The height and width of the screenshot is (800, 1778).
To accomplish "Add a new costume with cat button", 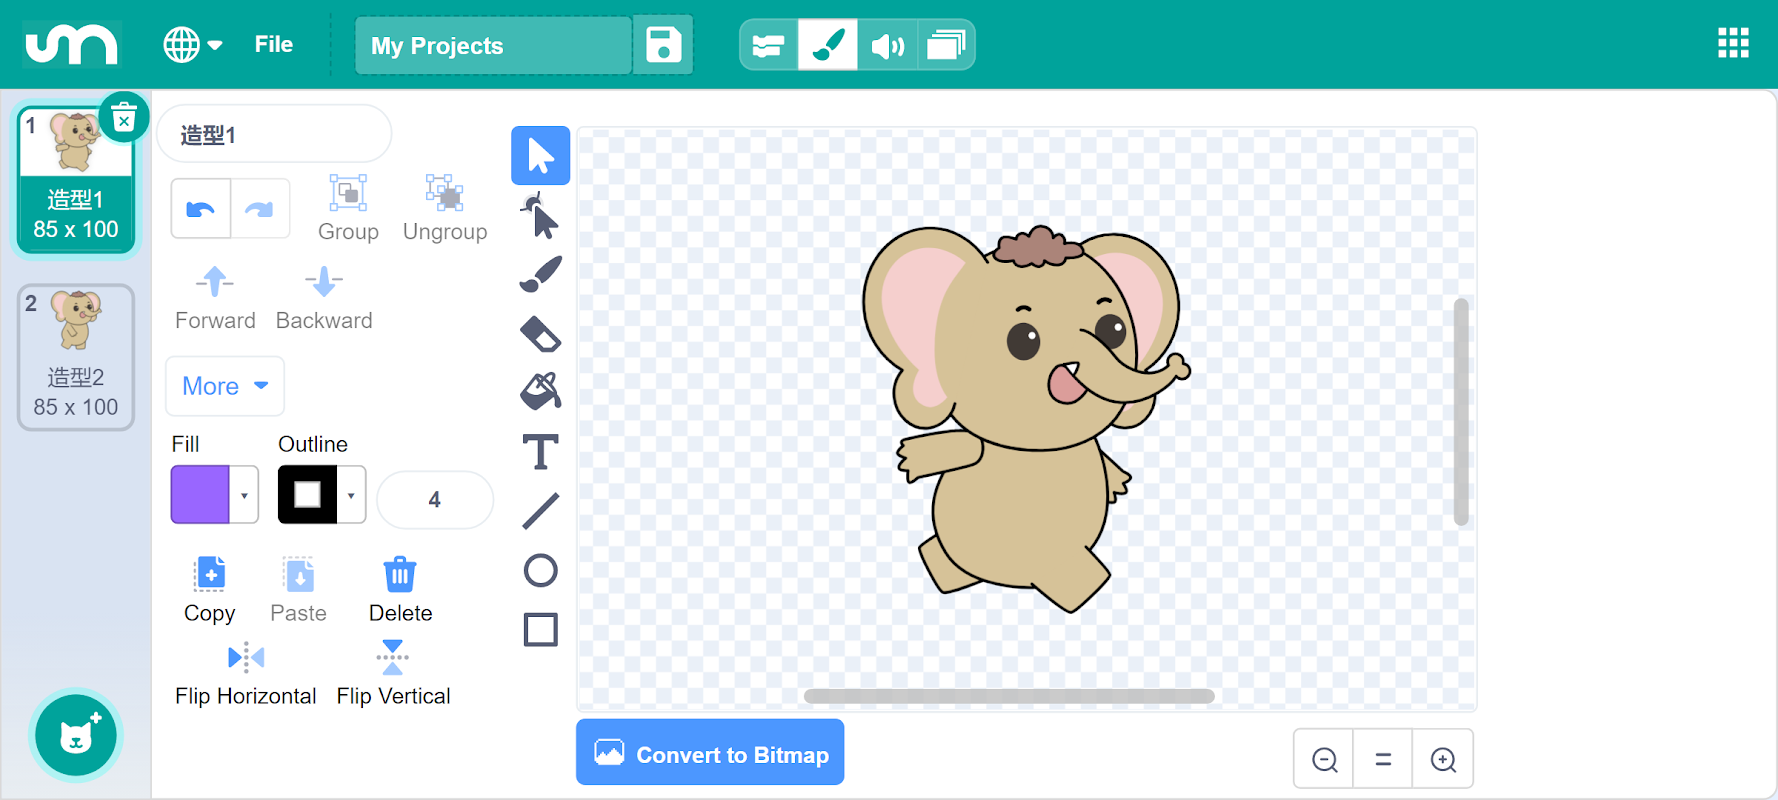I will (x=76, y=735).
